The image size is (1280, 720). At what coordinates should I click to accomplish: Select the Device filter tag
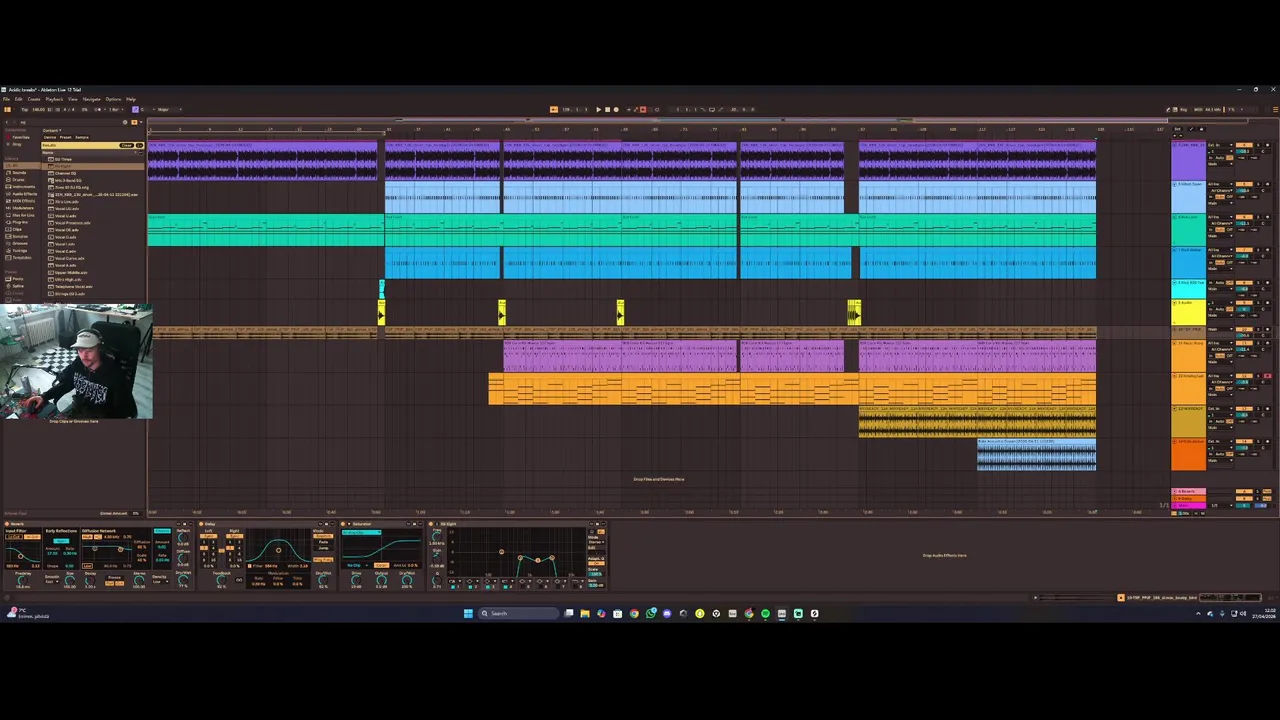pyautogui.click(x=50, y=137)
